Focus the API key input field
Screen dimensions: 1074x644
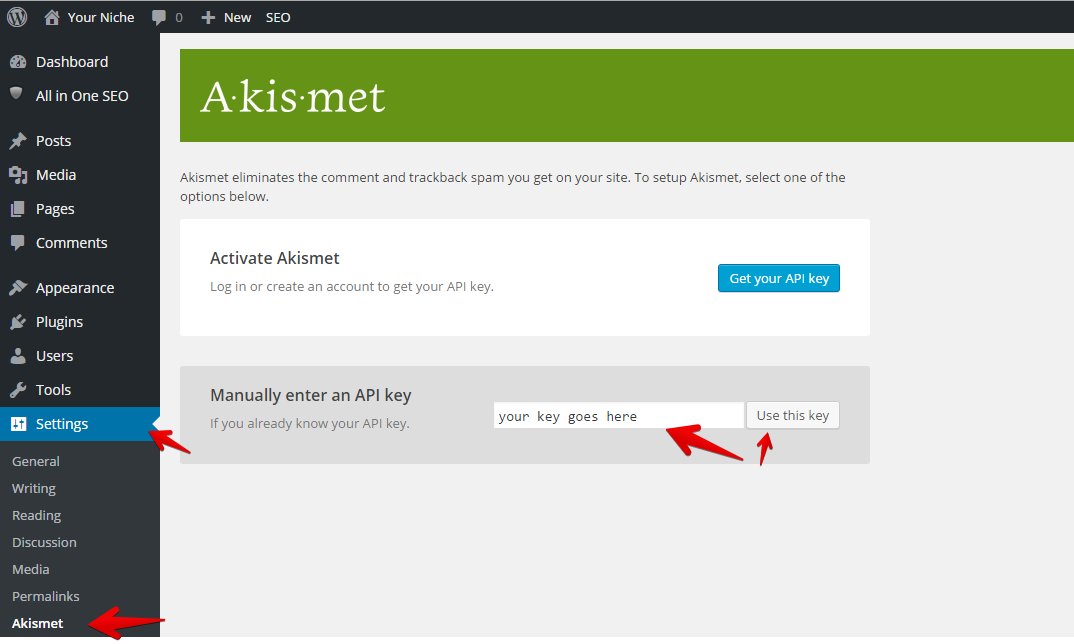tap(619, 415)
